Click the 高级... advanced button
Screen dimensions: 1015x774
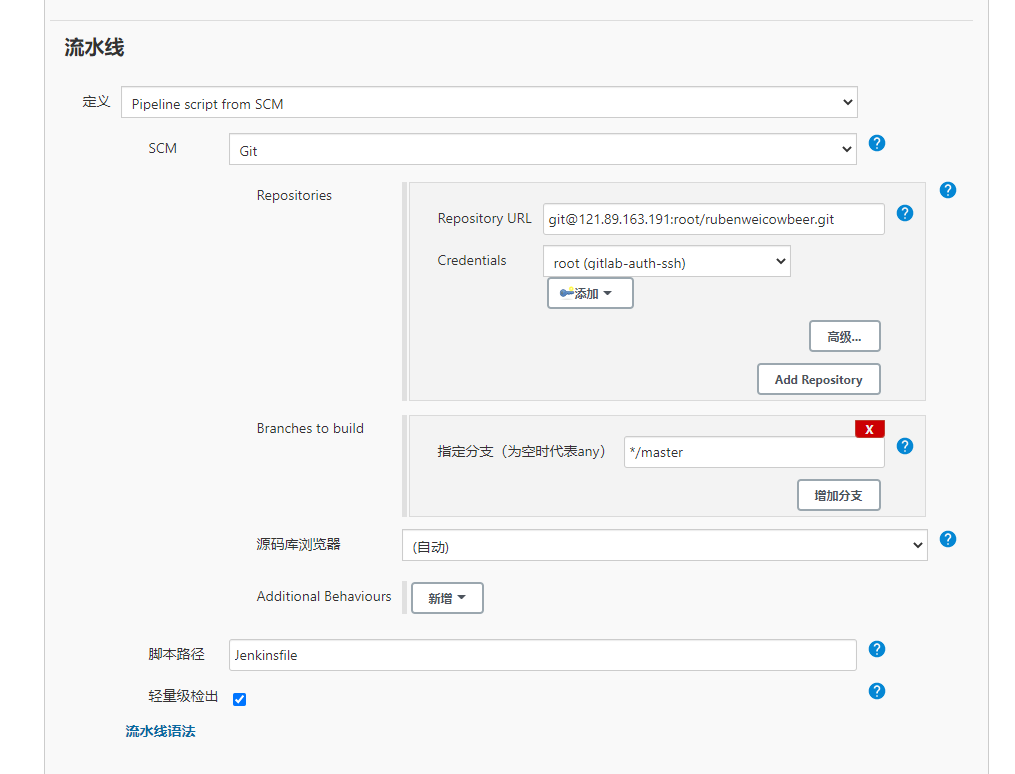point(844,337)
